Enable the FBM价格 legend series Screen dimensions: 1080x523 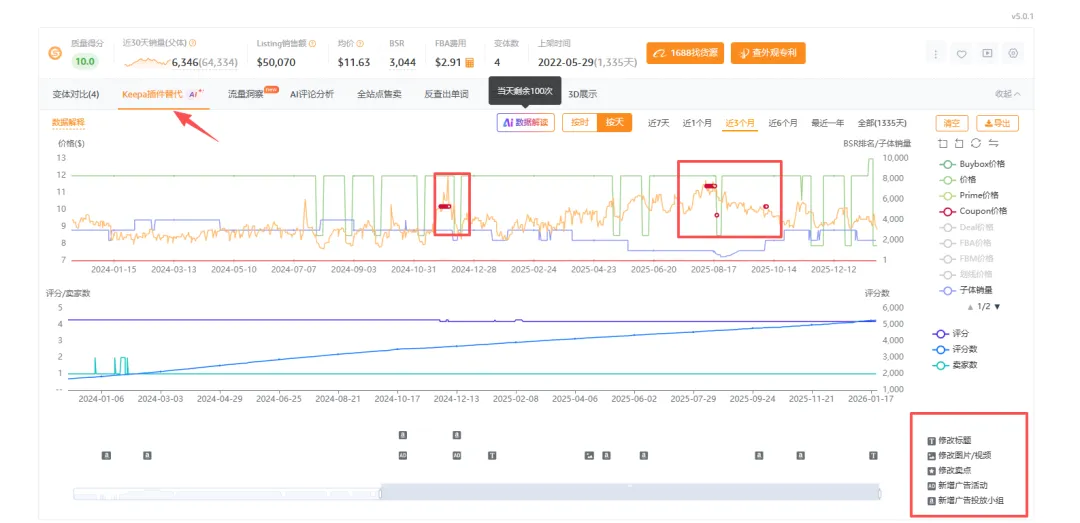coord(967,258)
